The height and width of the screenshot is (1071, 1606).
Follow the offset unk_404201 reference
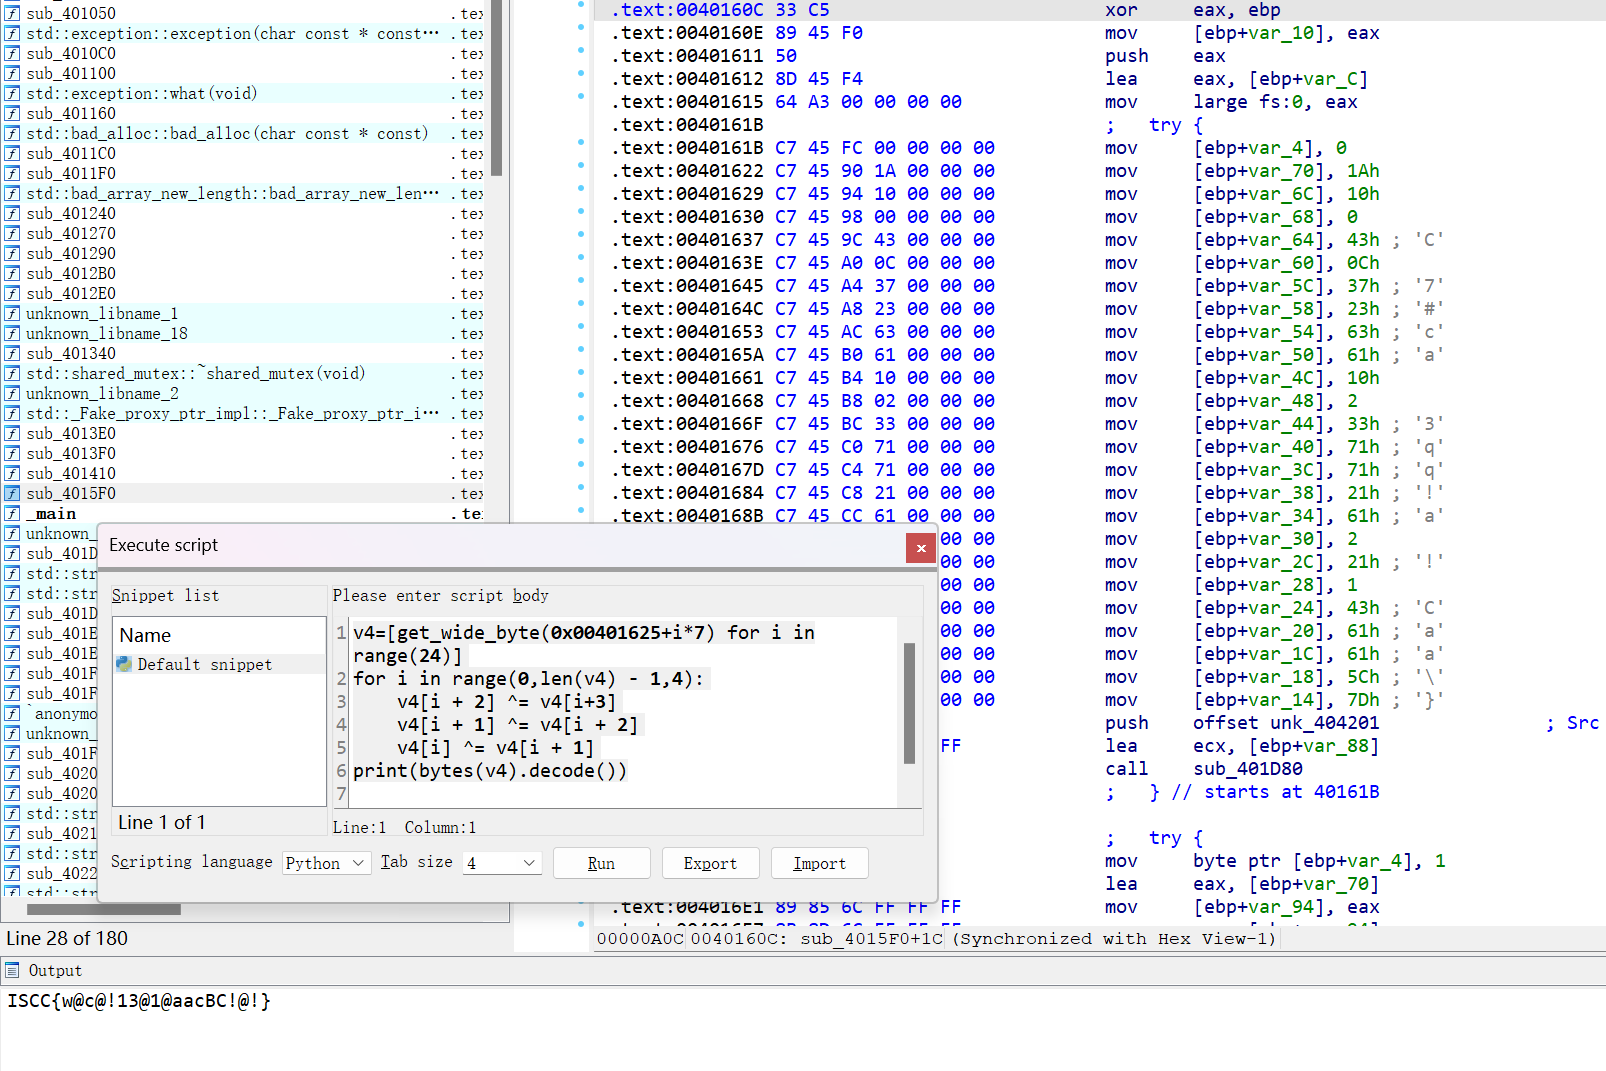tap(1324, 723)
